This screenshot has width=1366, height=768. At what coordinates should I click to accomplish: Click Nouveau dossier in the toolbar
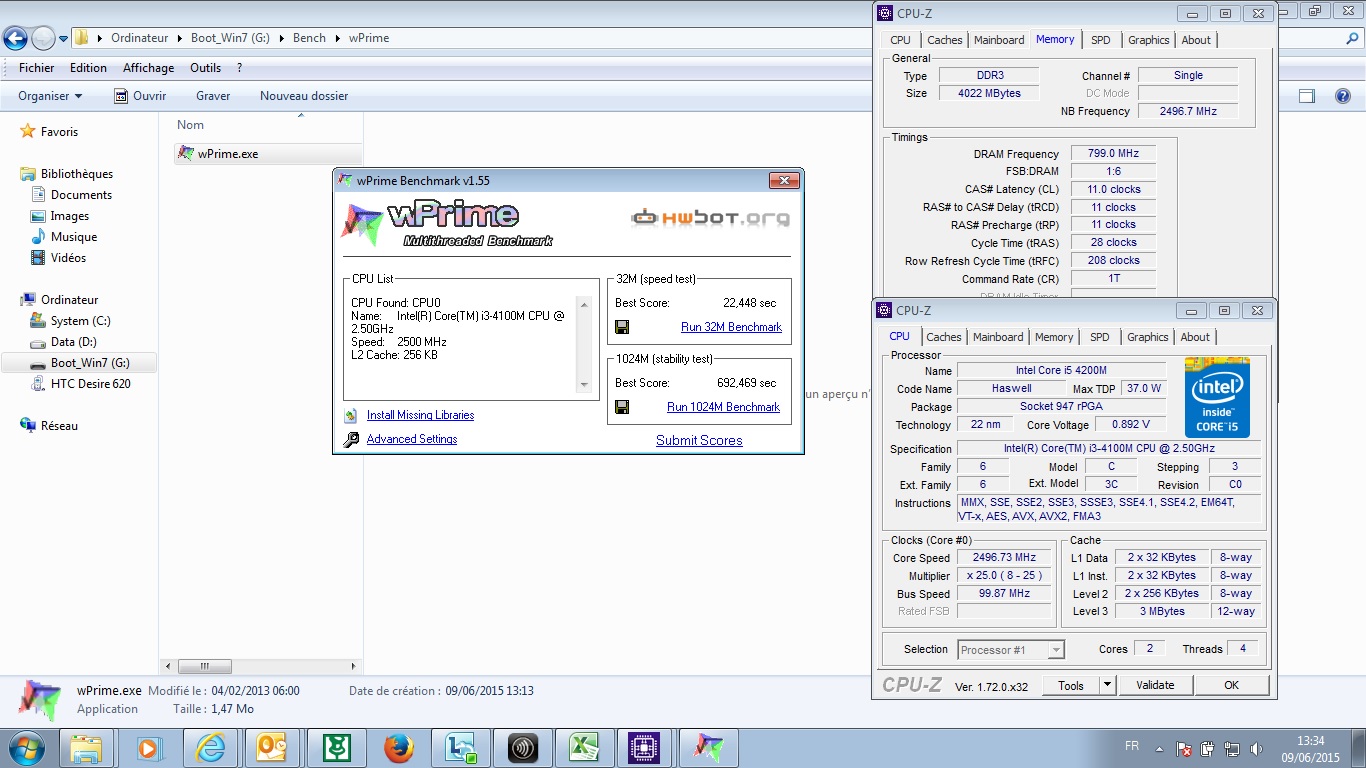point(304,96)
